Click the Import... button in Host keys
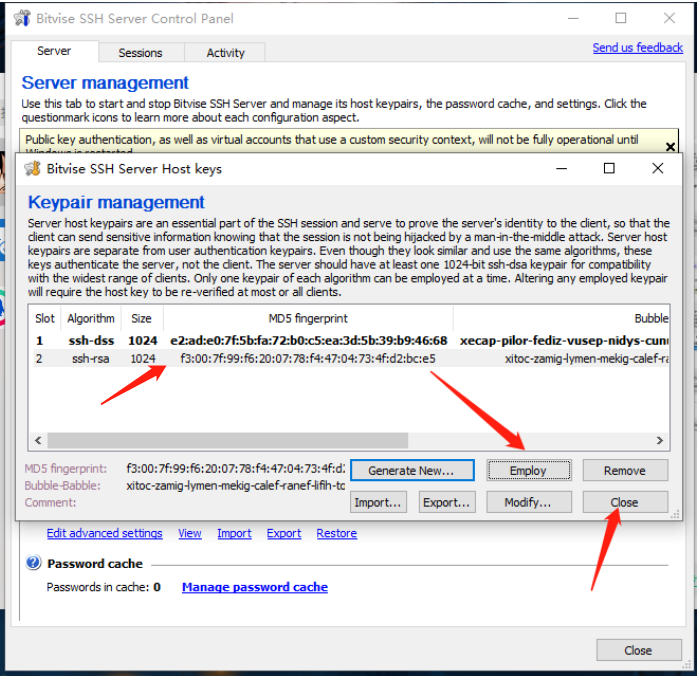 pos(378,502)
